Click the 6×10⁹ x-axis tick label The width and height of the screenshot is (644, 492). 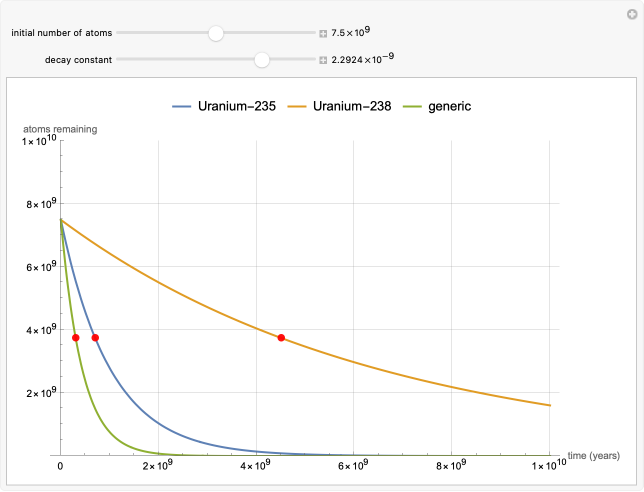pos(353,465)
